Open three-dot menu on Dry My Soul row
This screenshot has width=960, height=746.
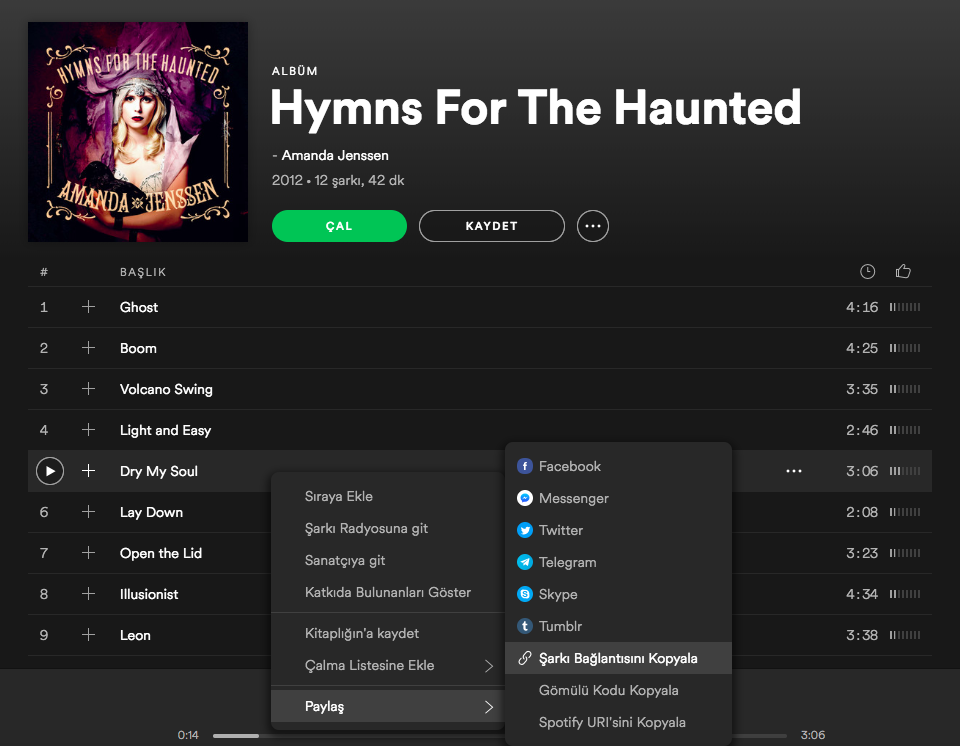[794, 471]
